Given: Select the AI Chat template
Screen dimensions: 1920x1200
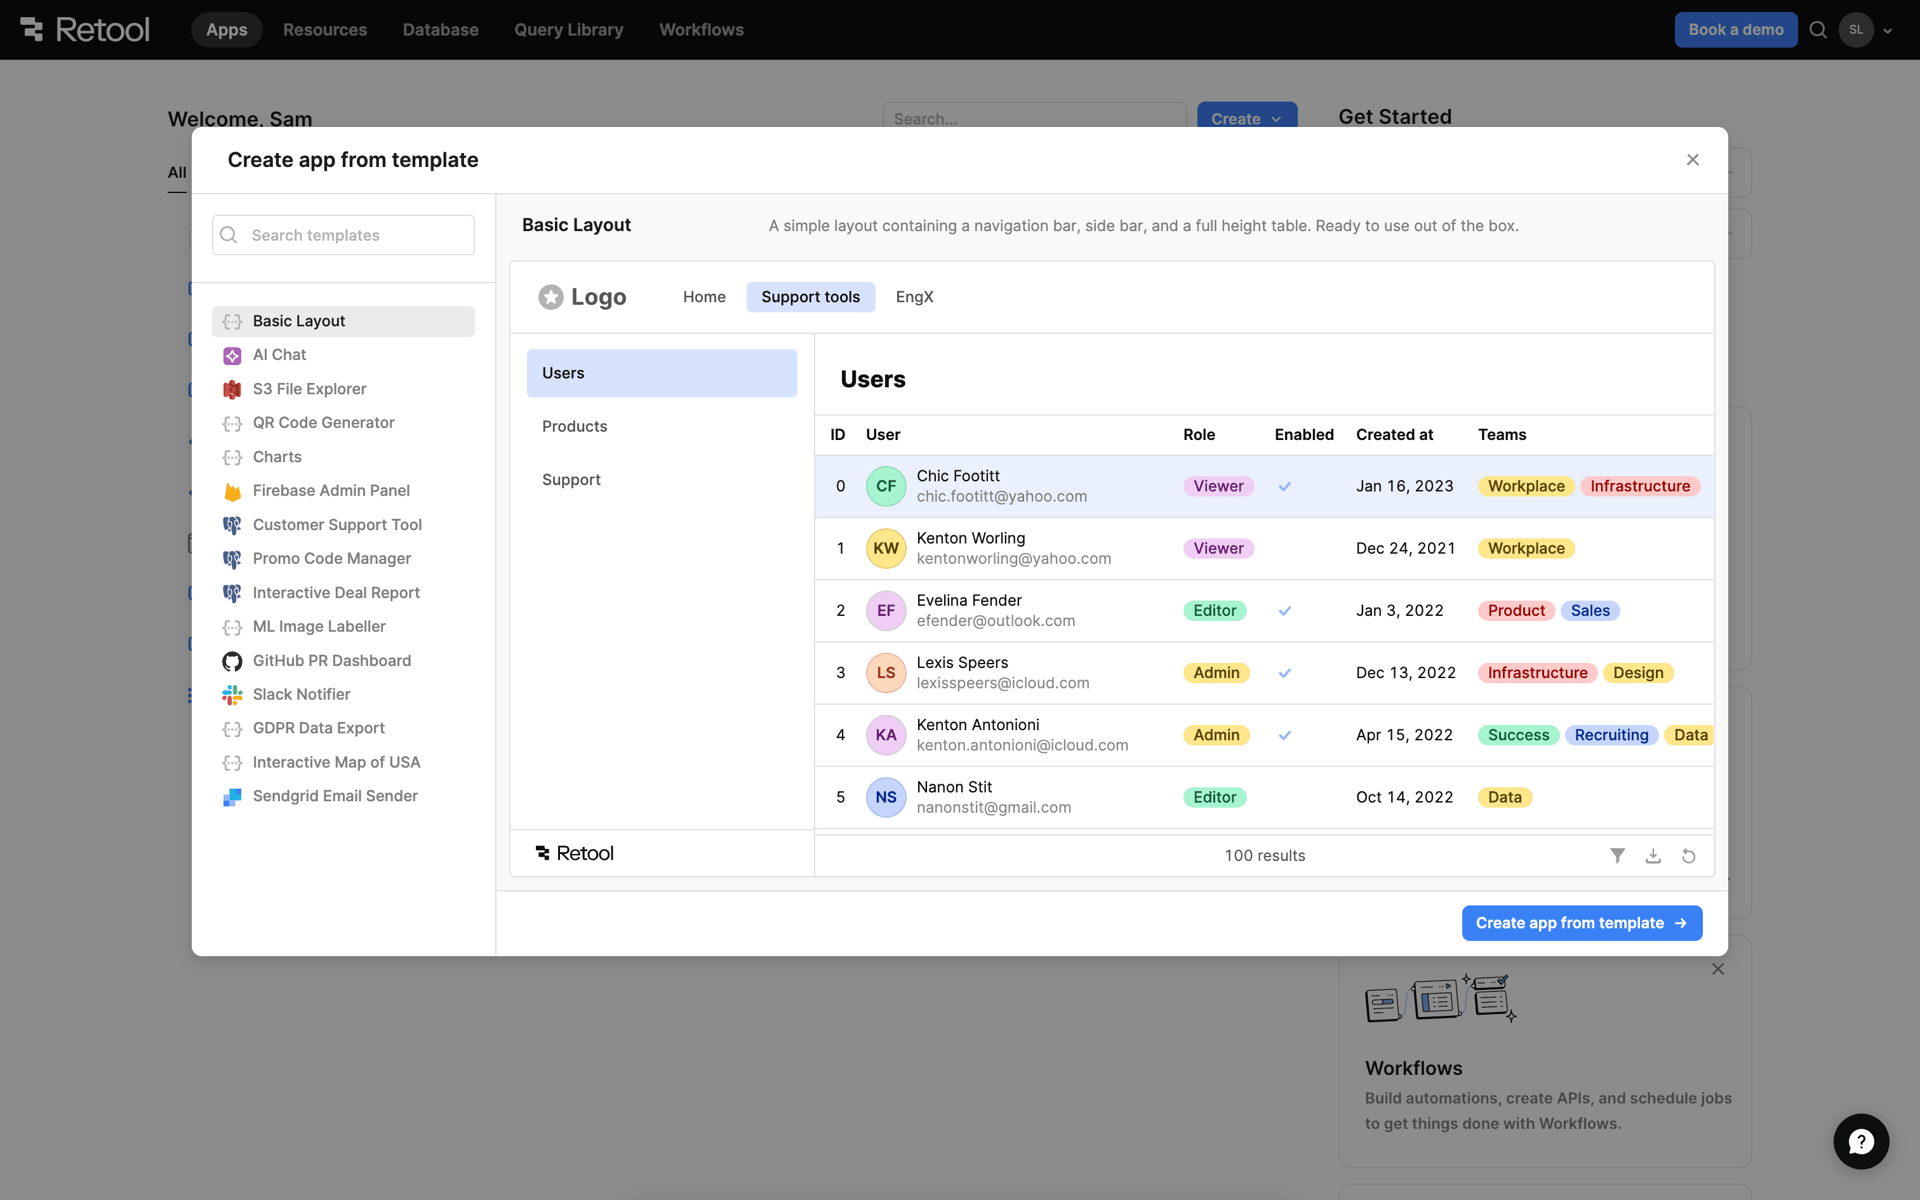Looking at the screenshot, I should (343, 355).
